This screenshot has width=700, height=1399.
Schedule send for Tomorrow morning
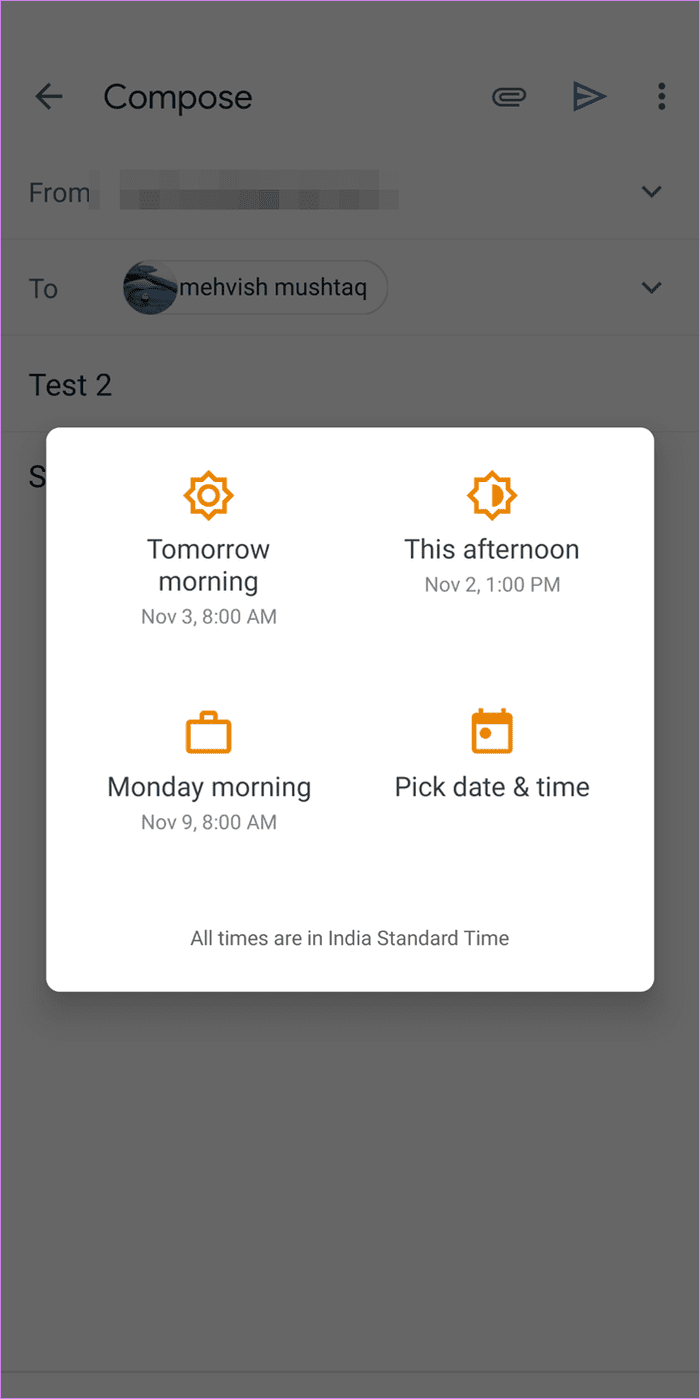pos(208,550)
